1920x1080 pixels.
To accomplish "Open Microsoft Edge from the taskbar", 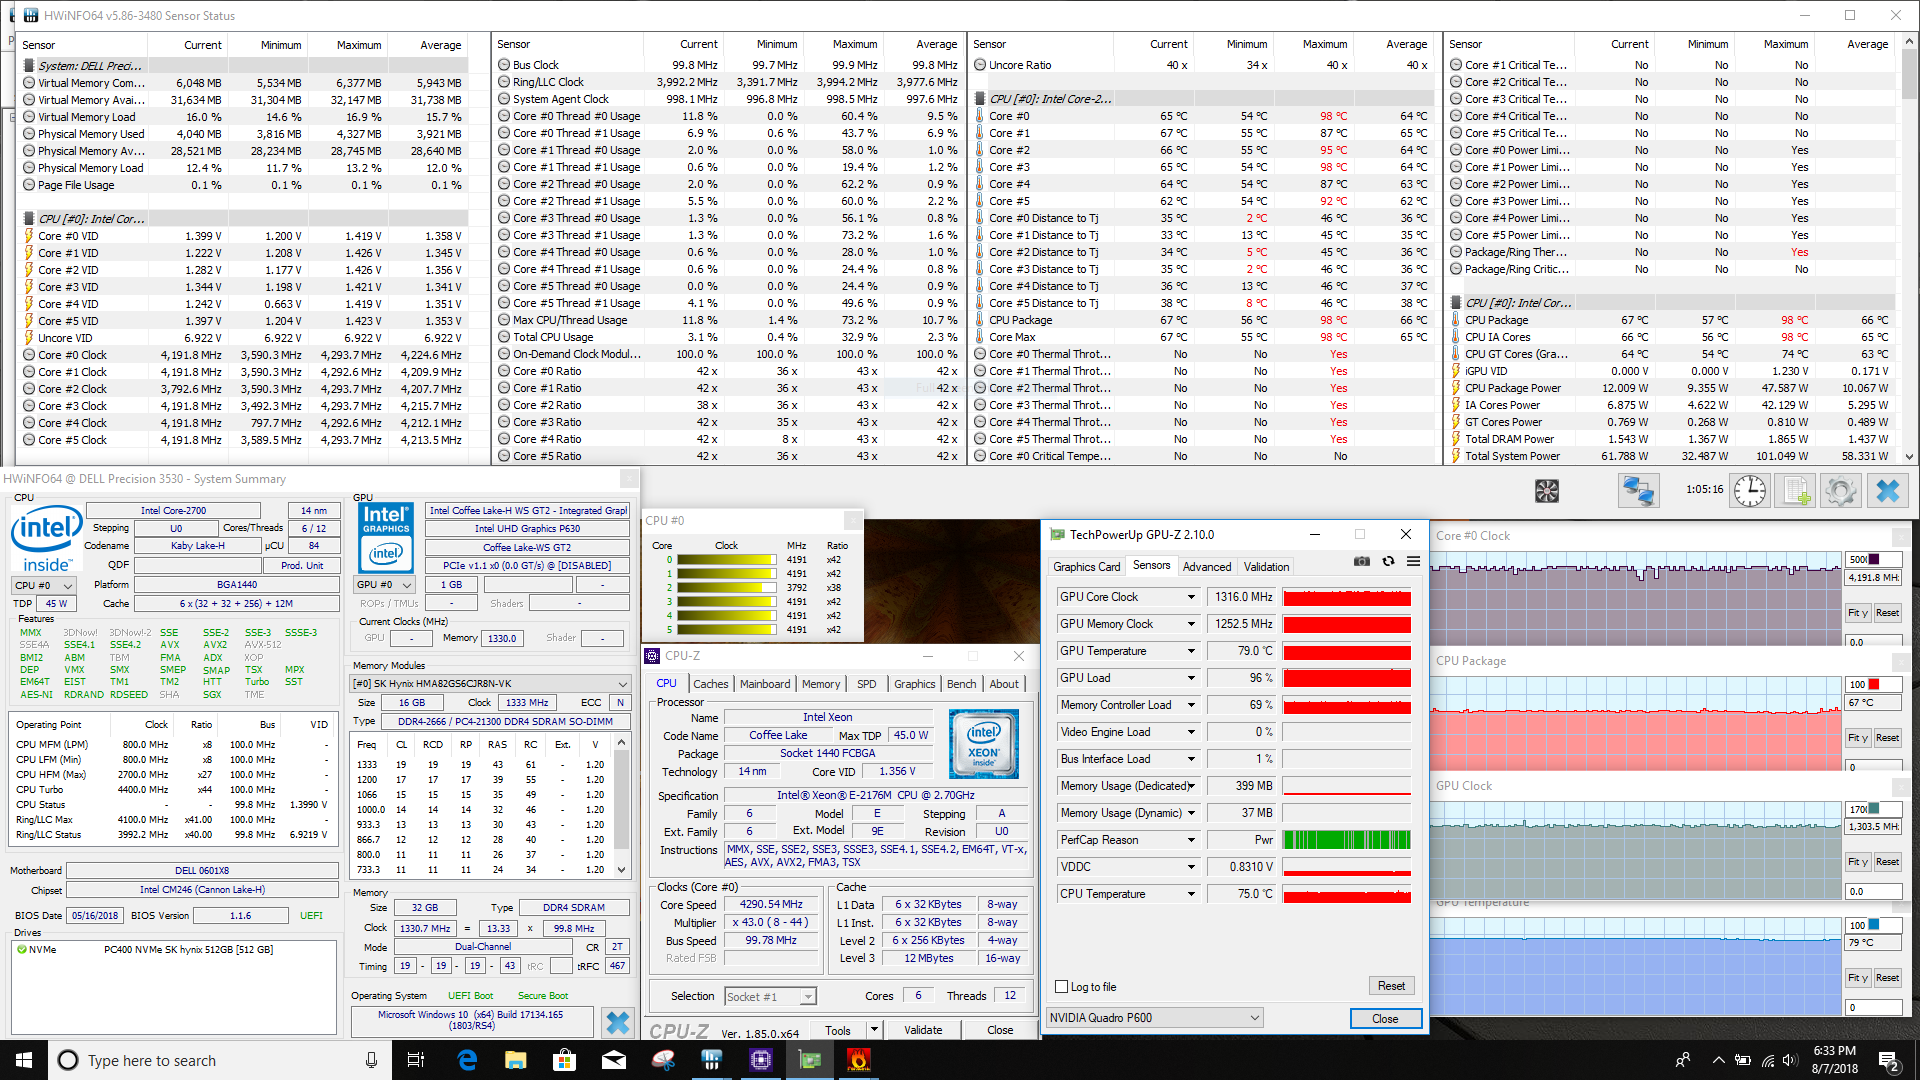I will [467, 1060].
